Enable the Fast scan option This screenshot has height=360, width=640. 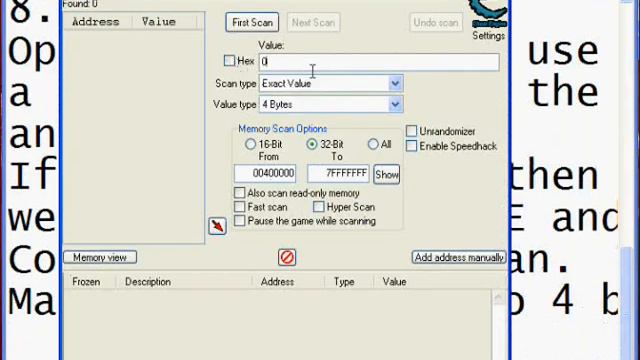click(240, 207)
